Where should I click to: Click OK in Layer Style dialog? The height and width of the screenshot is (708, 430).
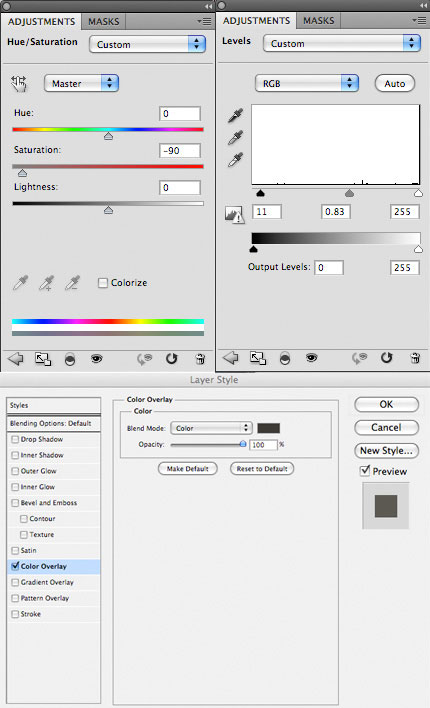pyautogui.click(x=387, y=405)
